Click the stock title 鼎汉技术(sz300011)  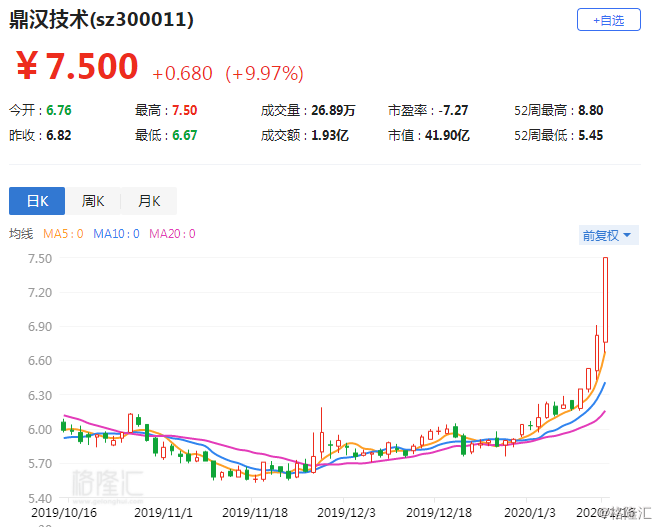tap(101, 20)
